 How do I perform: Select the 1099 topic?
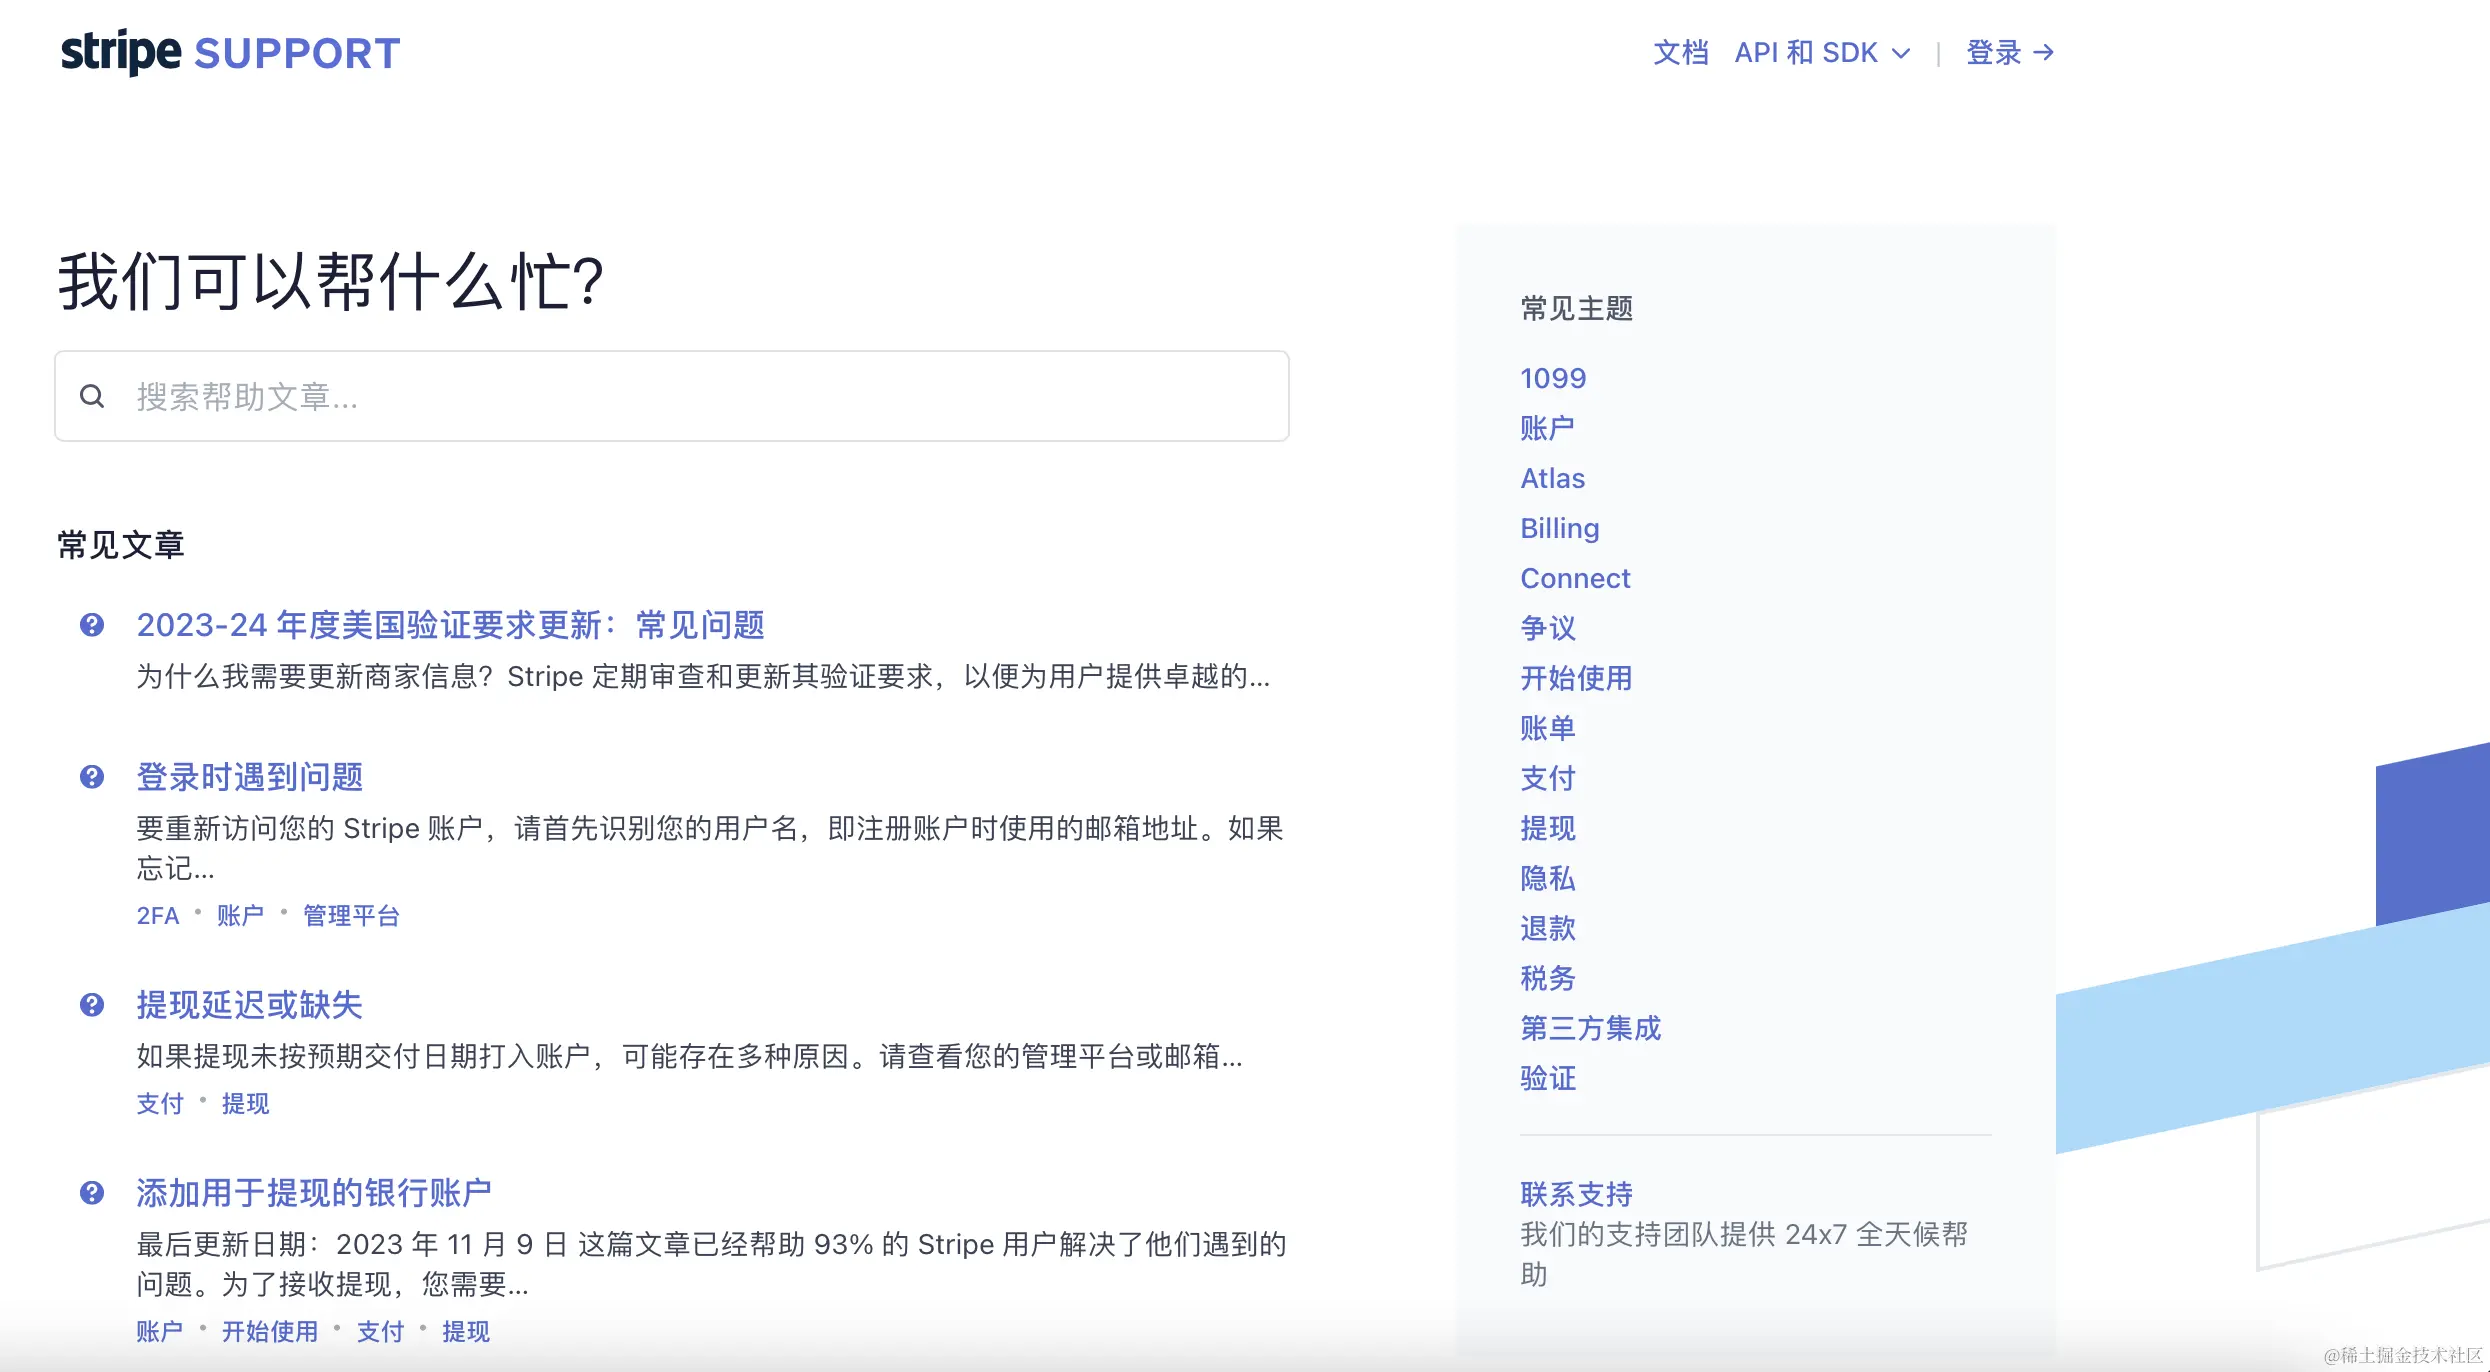point(1553,378)
